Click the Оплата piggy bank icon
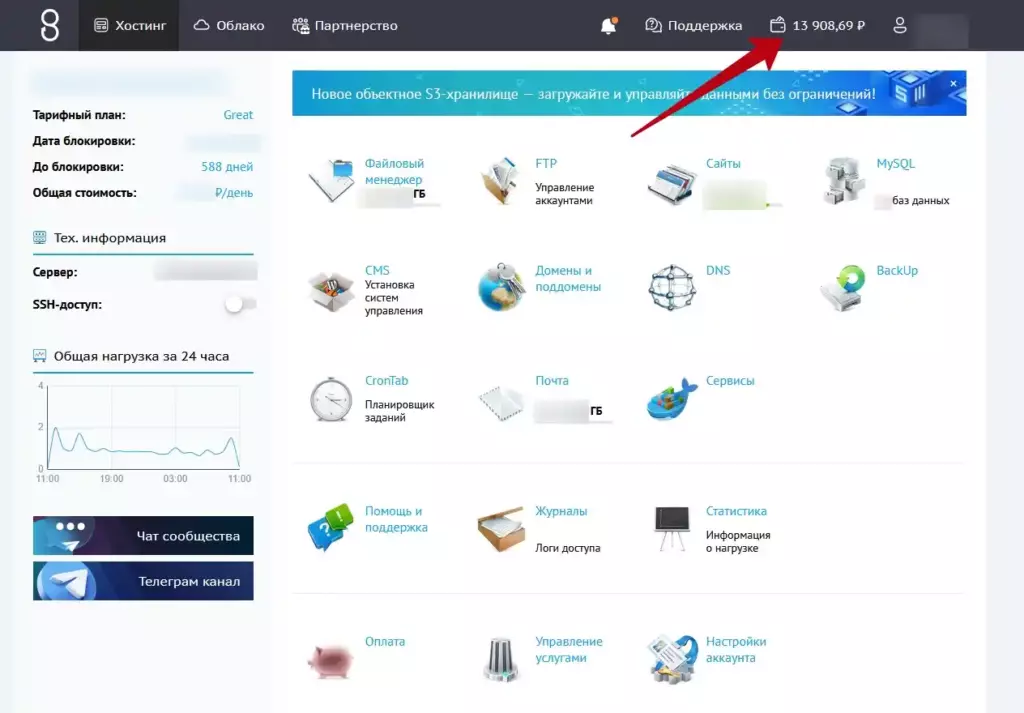Image resolution: width=1024 pixels, height=713 pixels. [x=330, y=660]
